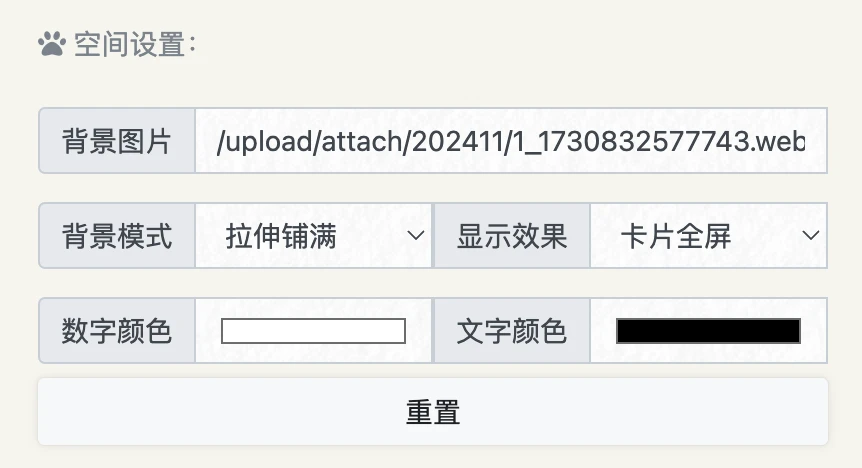862x468 pixels.
Task: Open the 拉伸铺满 background mode dropdown
Action: click(313, 236)
